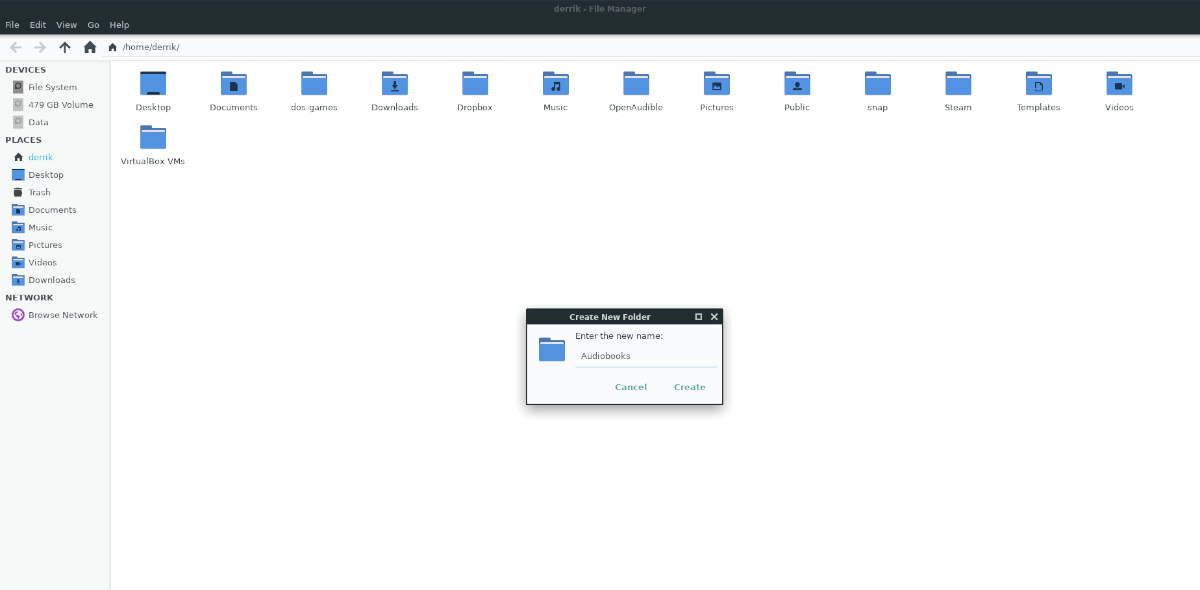This screenshot has height=590, width=1200.
Task: Go to parent folder with up arrow
Action: 65,47
